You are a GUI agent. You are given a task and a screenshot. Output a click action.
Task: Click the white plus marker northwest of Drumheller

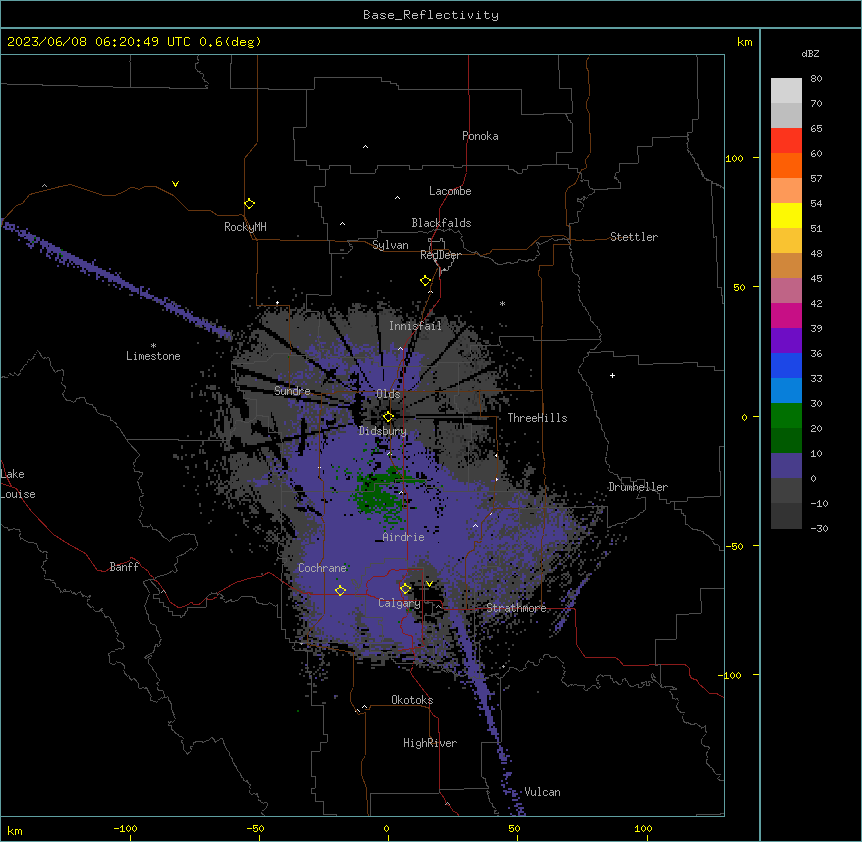612,375
